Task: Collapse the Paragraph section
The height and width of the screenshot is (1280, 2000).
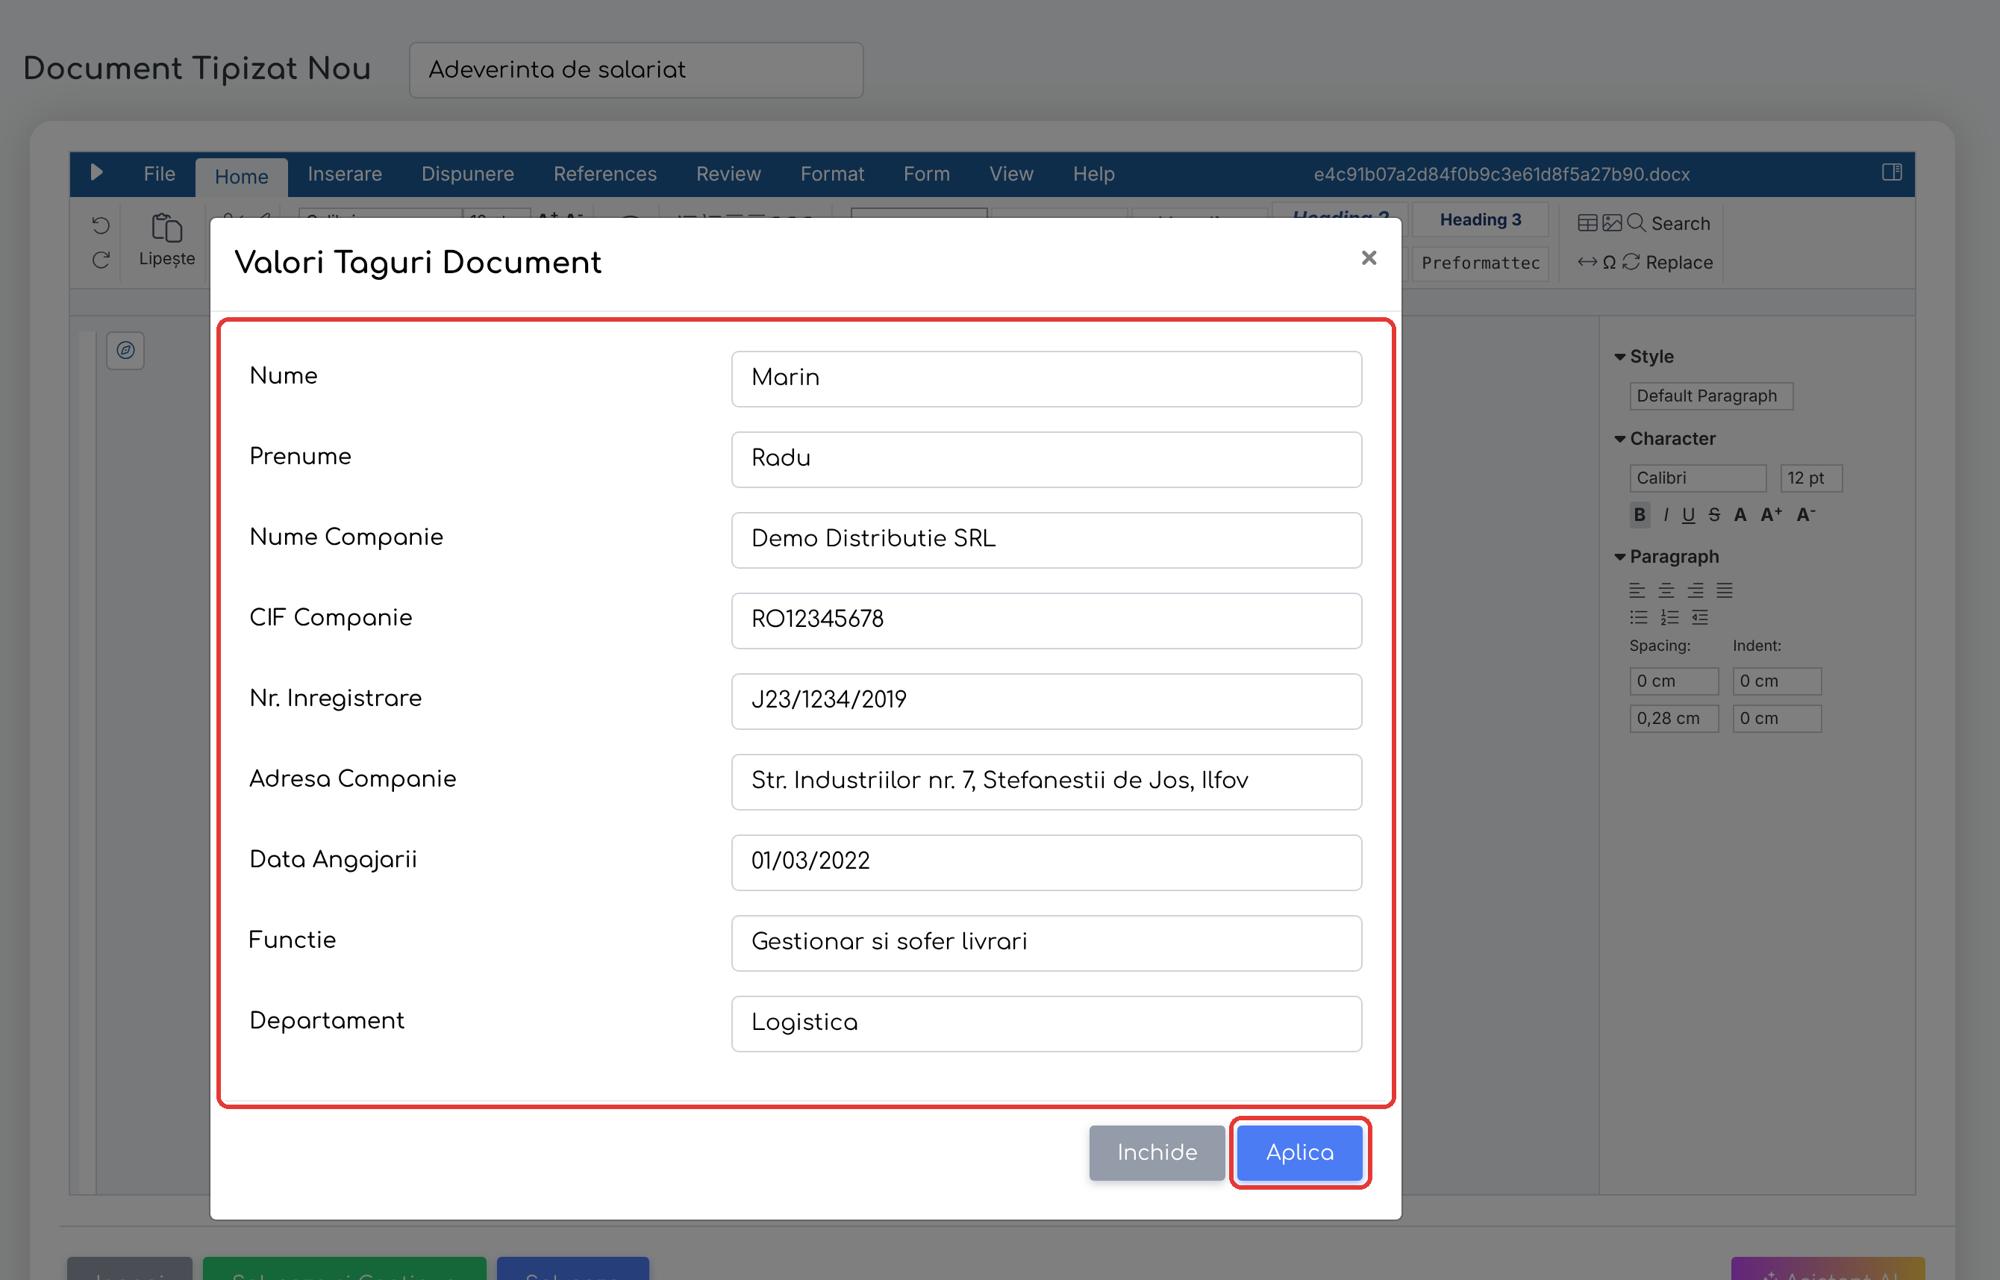Action: [x=1620, y=557]
